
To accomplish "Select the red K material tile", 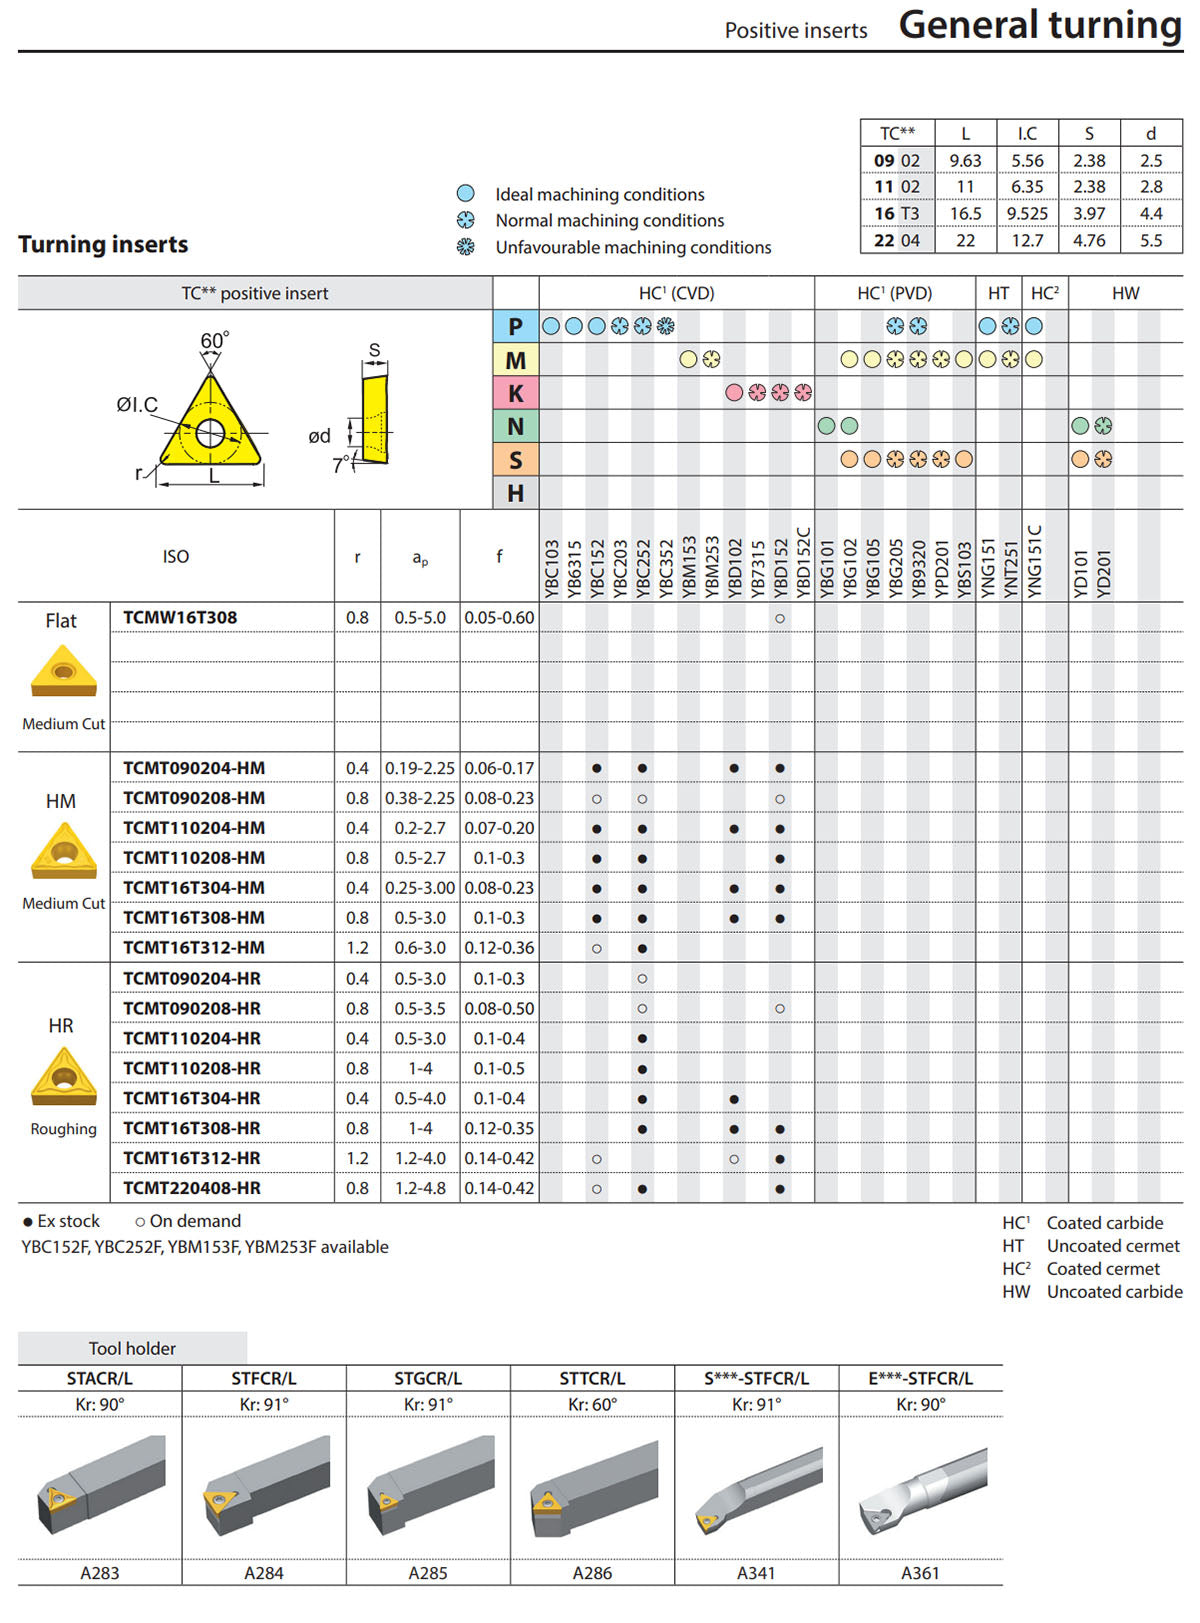I will click(x=516, y=393).
